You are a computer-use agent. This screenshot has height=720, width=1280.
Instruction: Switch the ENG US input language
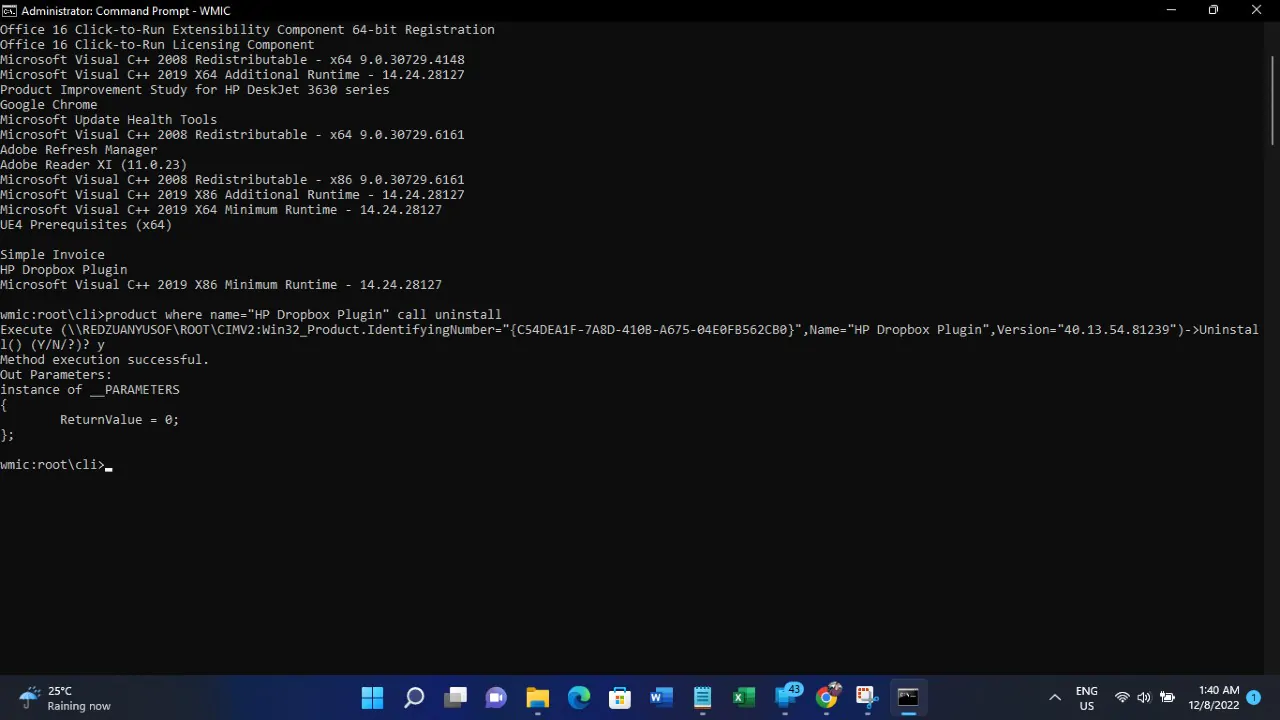pos(1086,698)
